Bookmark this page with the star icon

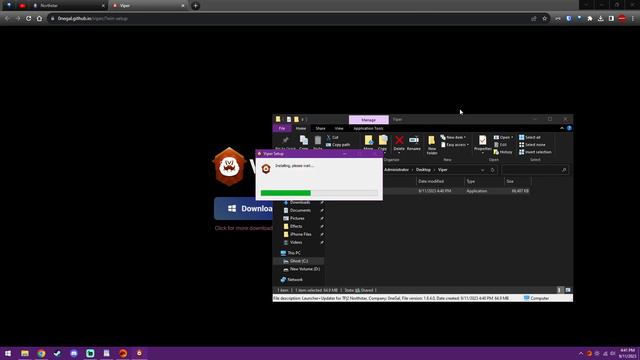click(x=544, y=18)
